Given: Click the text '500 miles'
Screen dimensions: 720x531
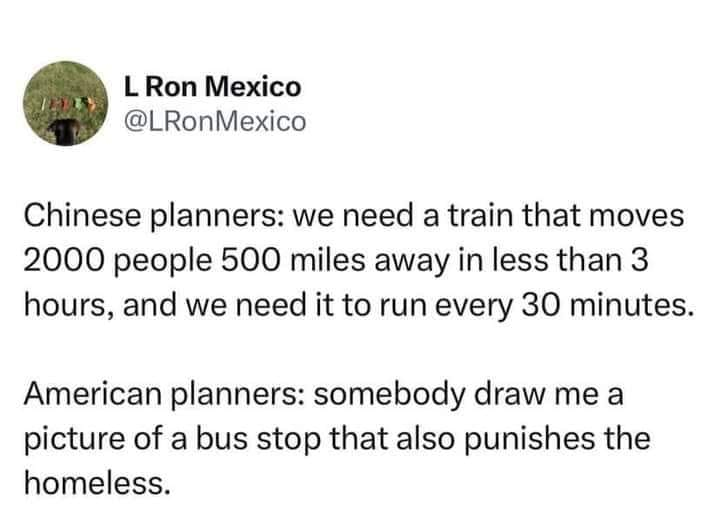Looking at the screenshot, I should click(x=293, y=260).
